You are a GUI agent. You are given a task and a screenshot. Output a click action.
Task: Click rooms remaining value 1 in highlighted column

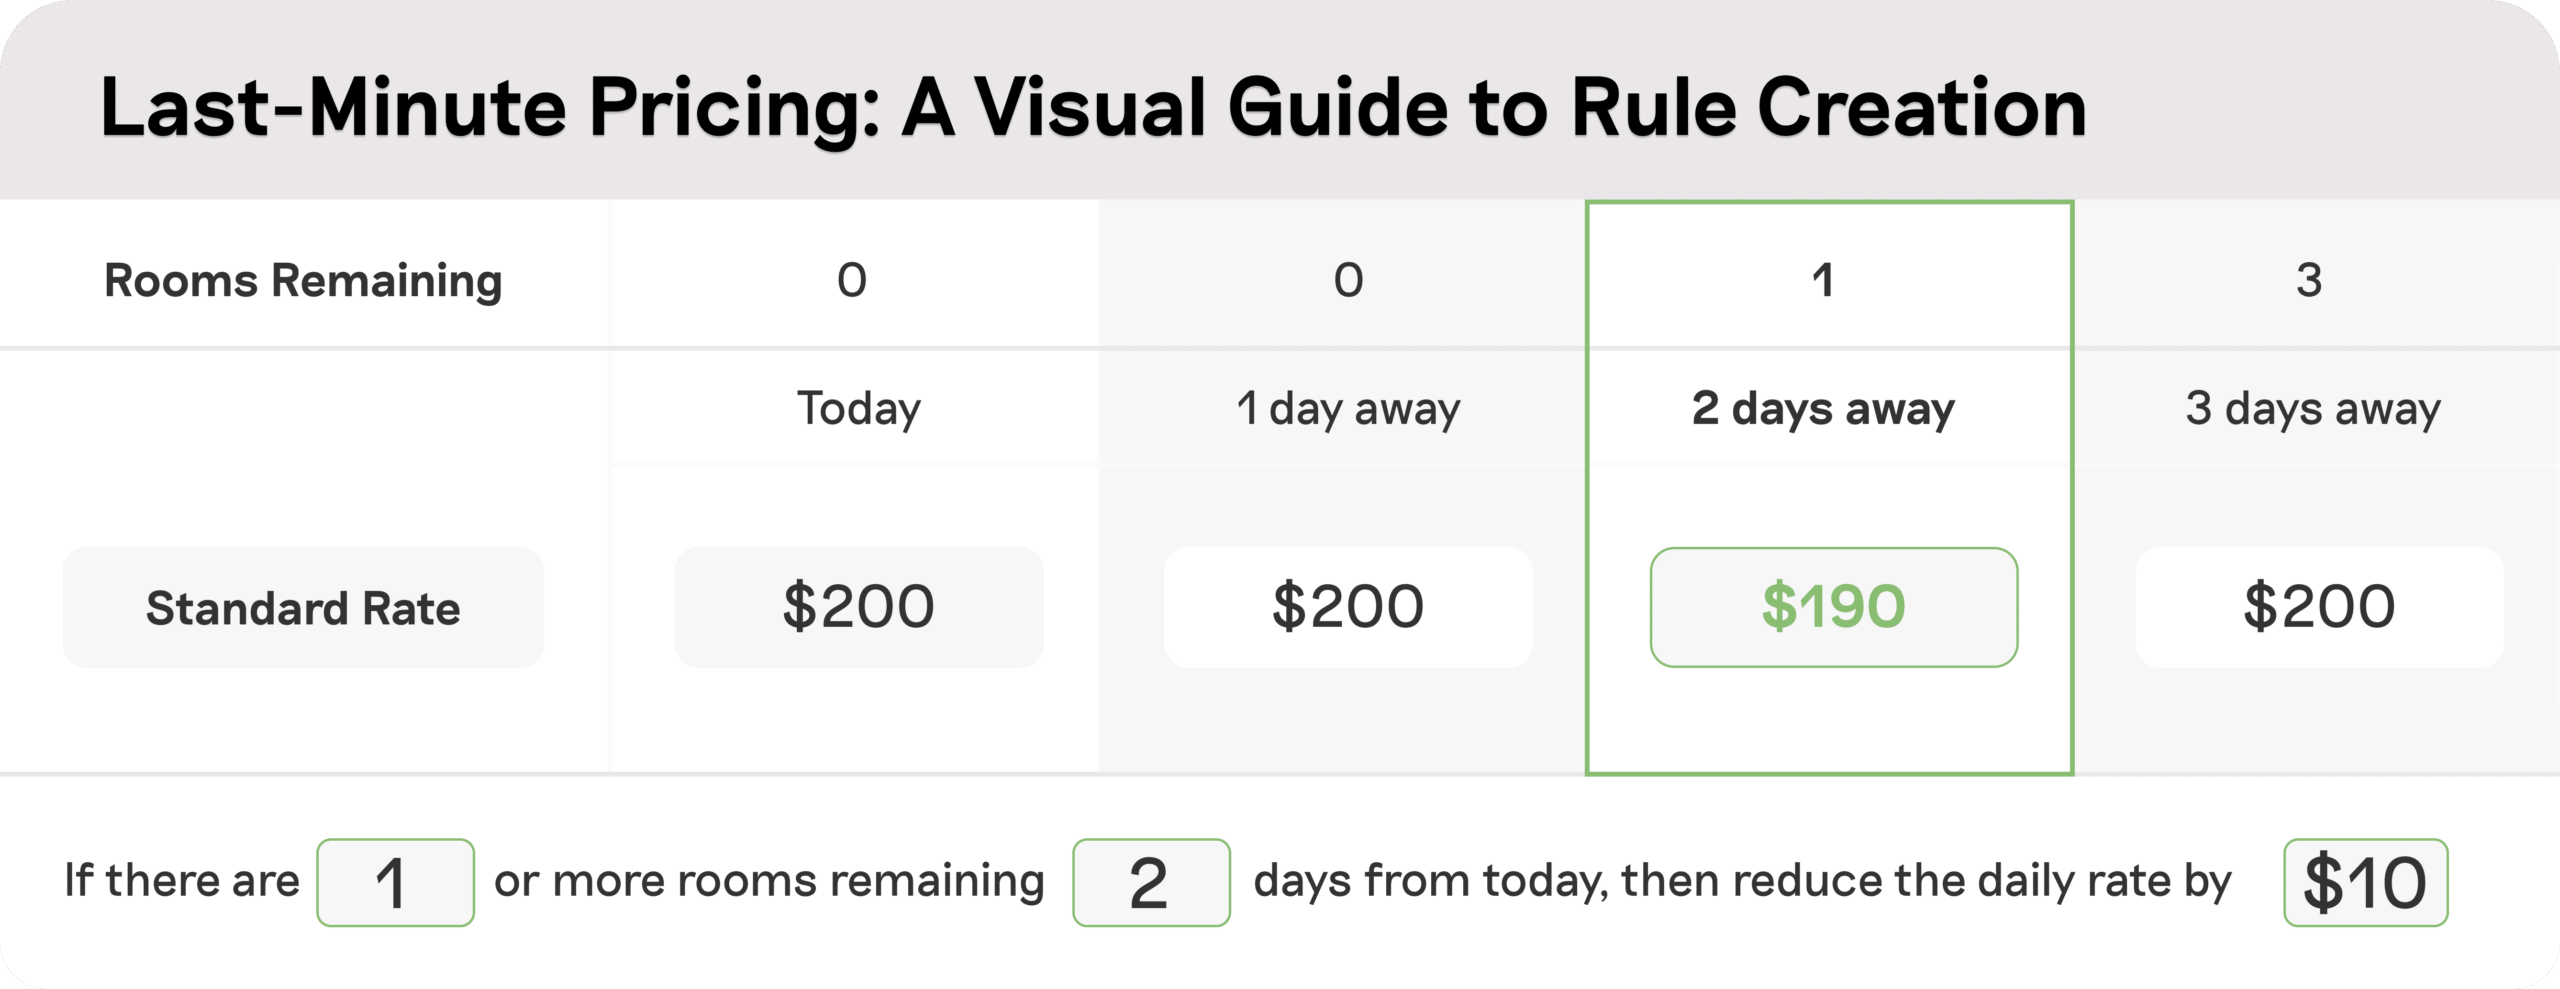coord(1823,280)
